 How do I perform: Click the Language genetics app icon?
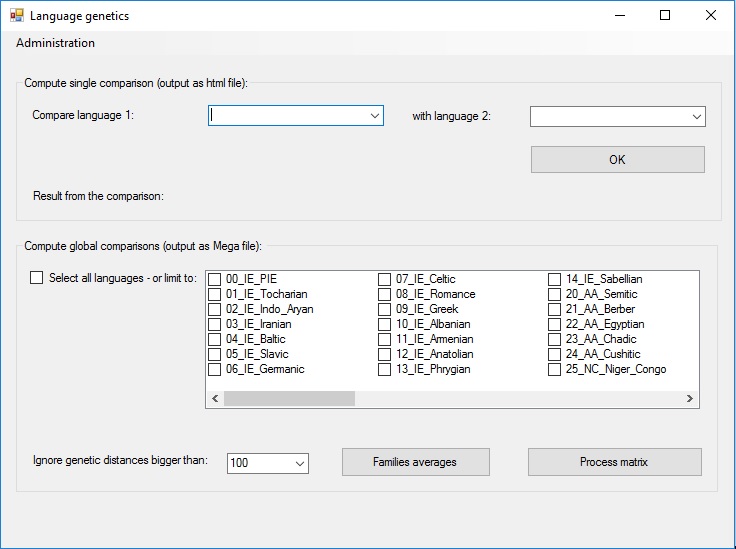(x=17, y=15)
